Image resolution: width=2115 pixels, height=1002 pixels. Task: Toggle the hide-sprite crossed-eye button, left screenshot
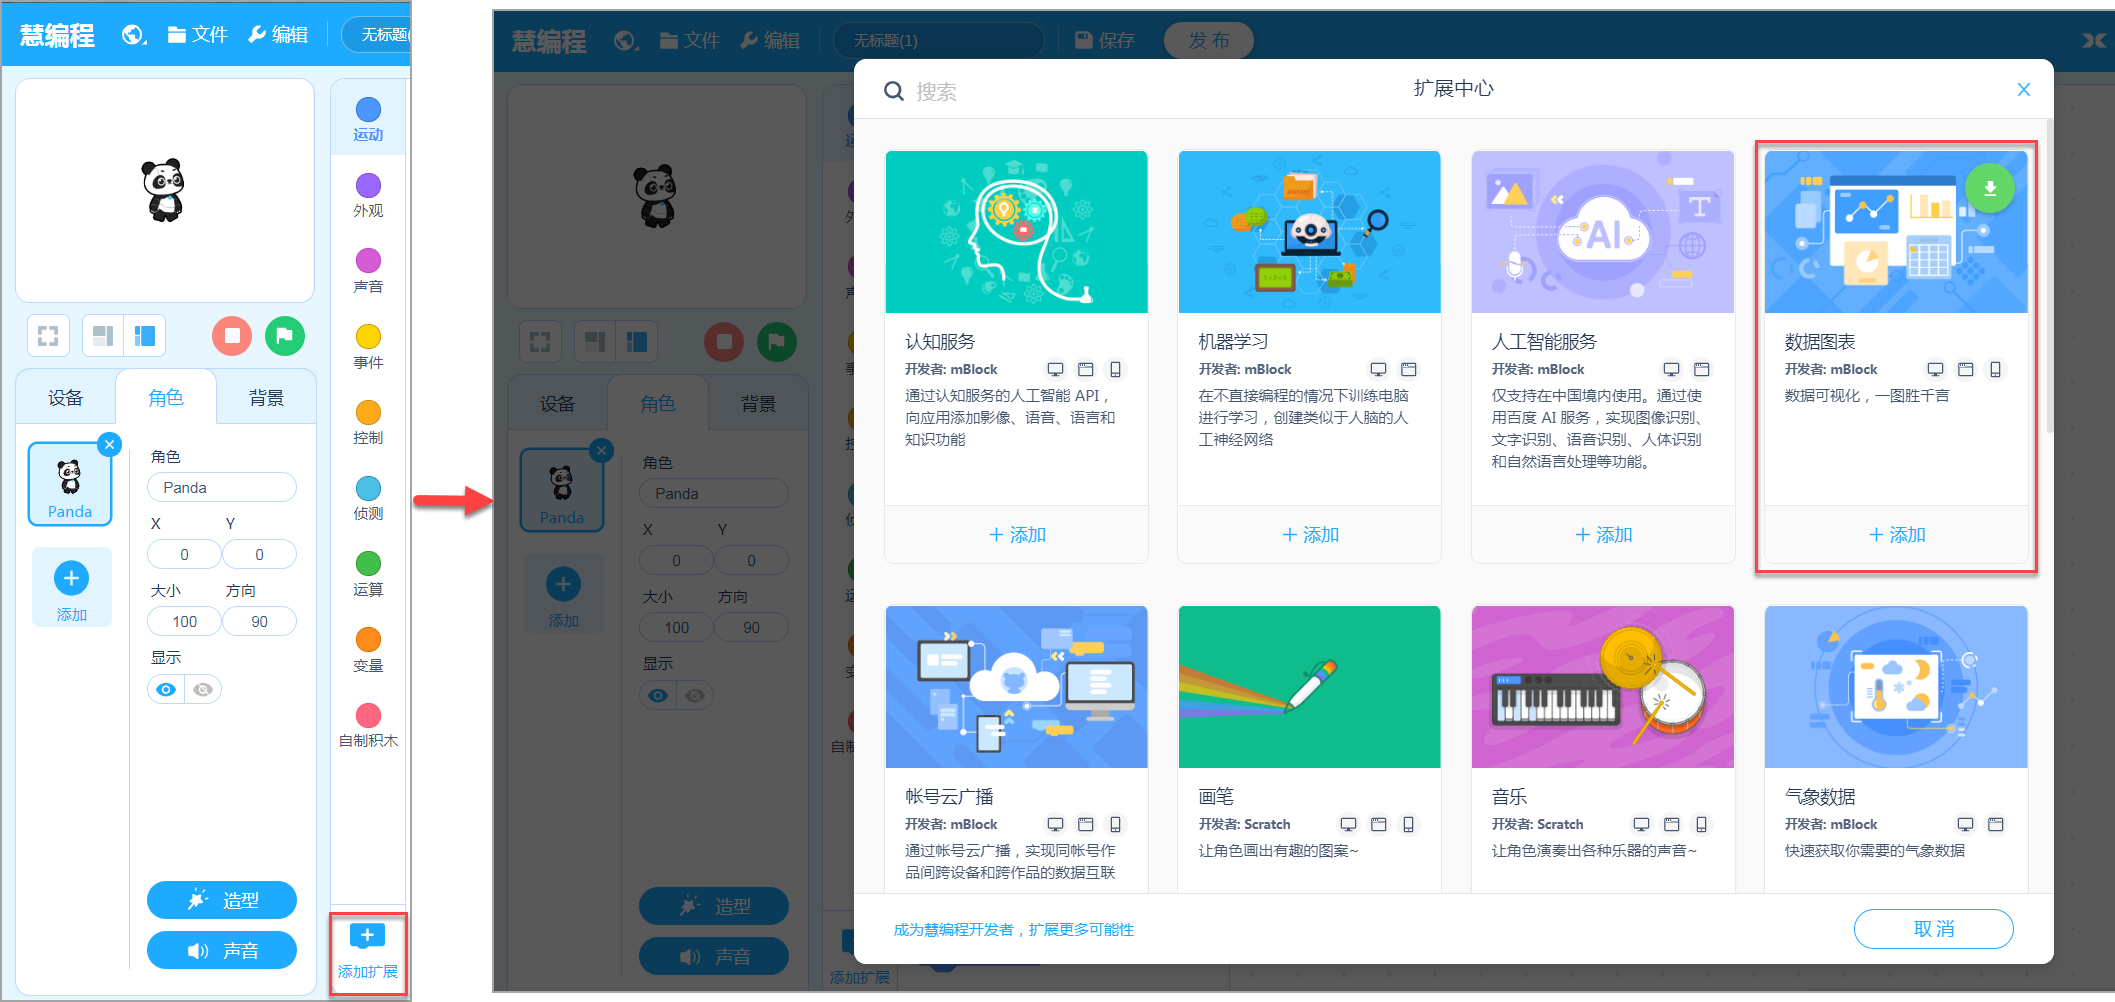point(203,690)
